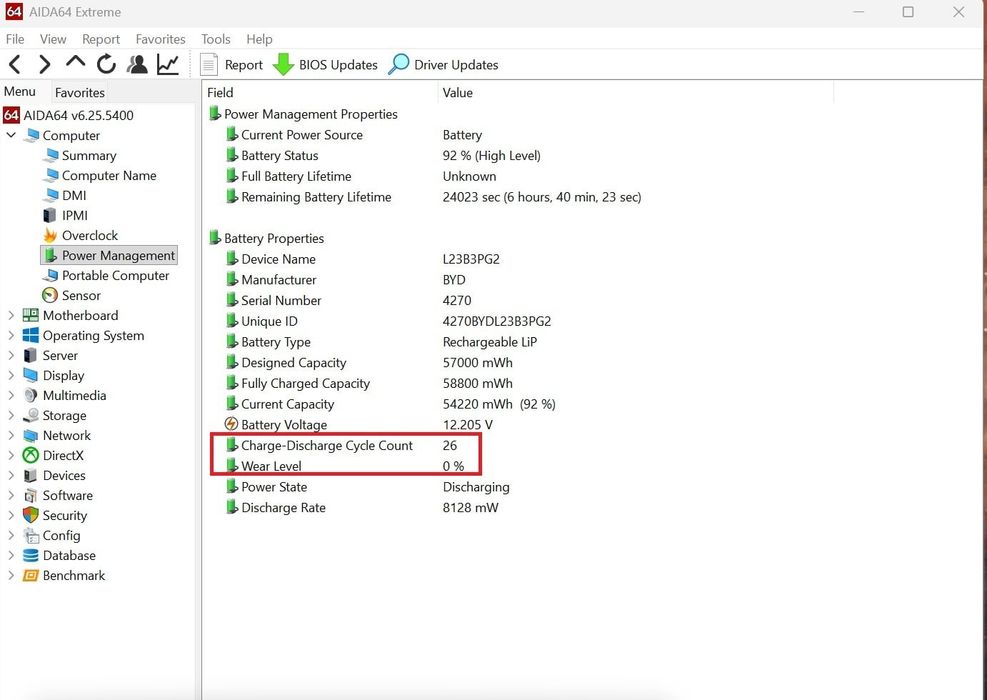Click the AIDA64 v6.25.5400 root icon
The width and height of the screenshot is (987, 700).
[x=11, y=115]
